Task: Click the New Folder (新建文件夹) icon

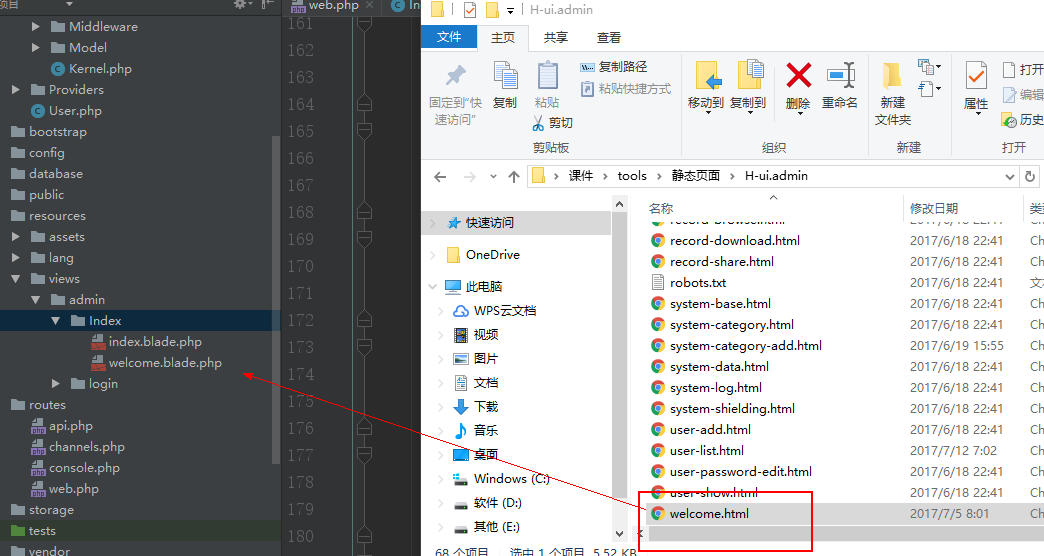Action: (x=892, y=76)
